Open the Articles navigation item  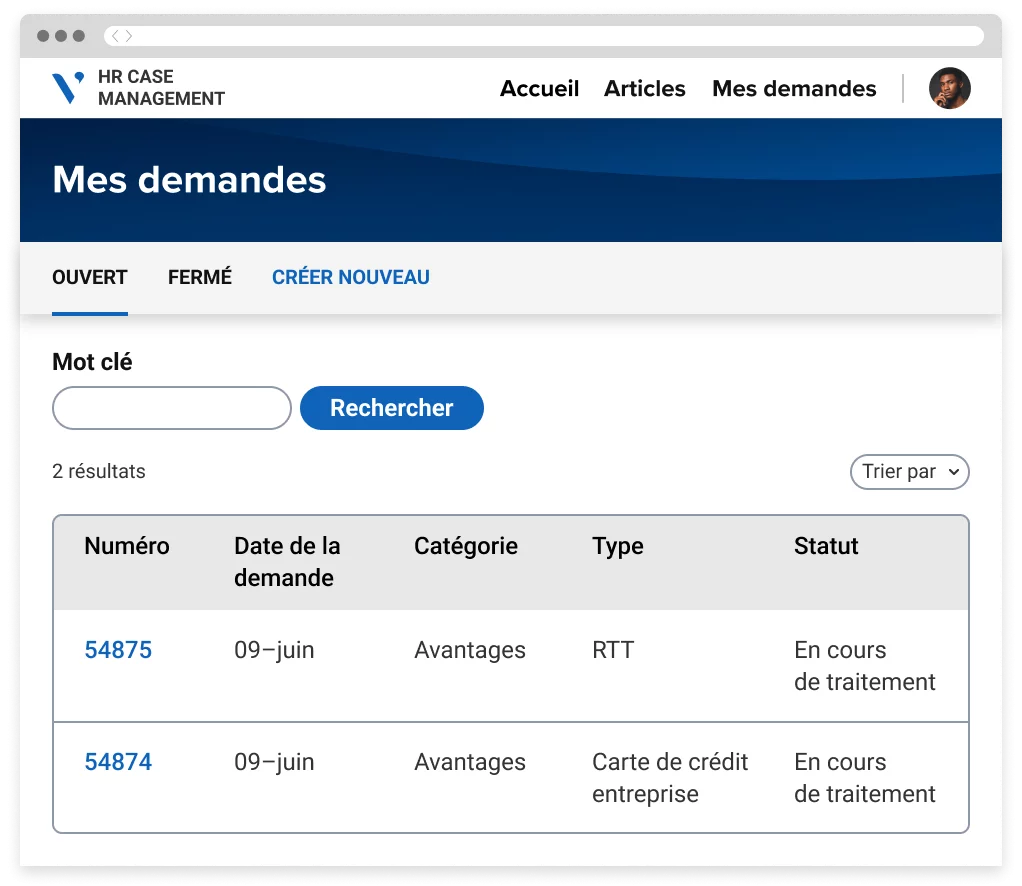point(644,88)
